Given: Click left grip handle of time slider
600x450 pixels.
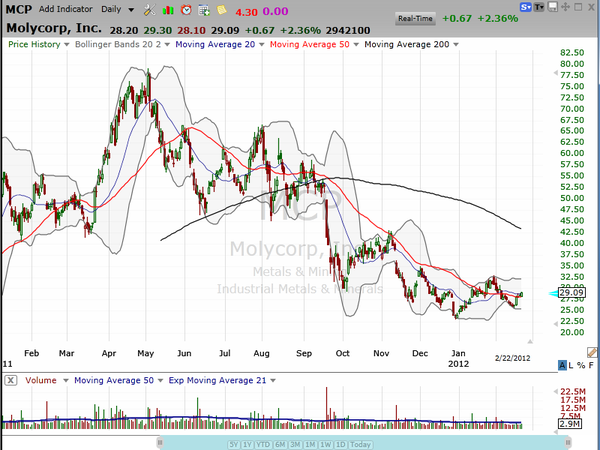Looking at the screenshot, I should [x=160, y=443].
